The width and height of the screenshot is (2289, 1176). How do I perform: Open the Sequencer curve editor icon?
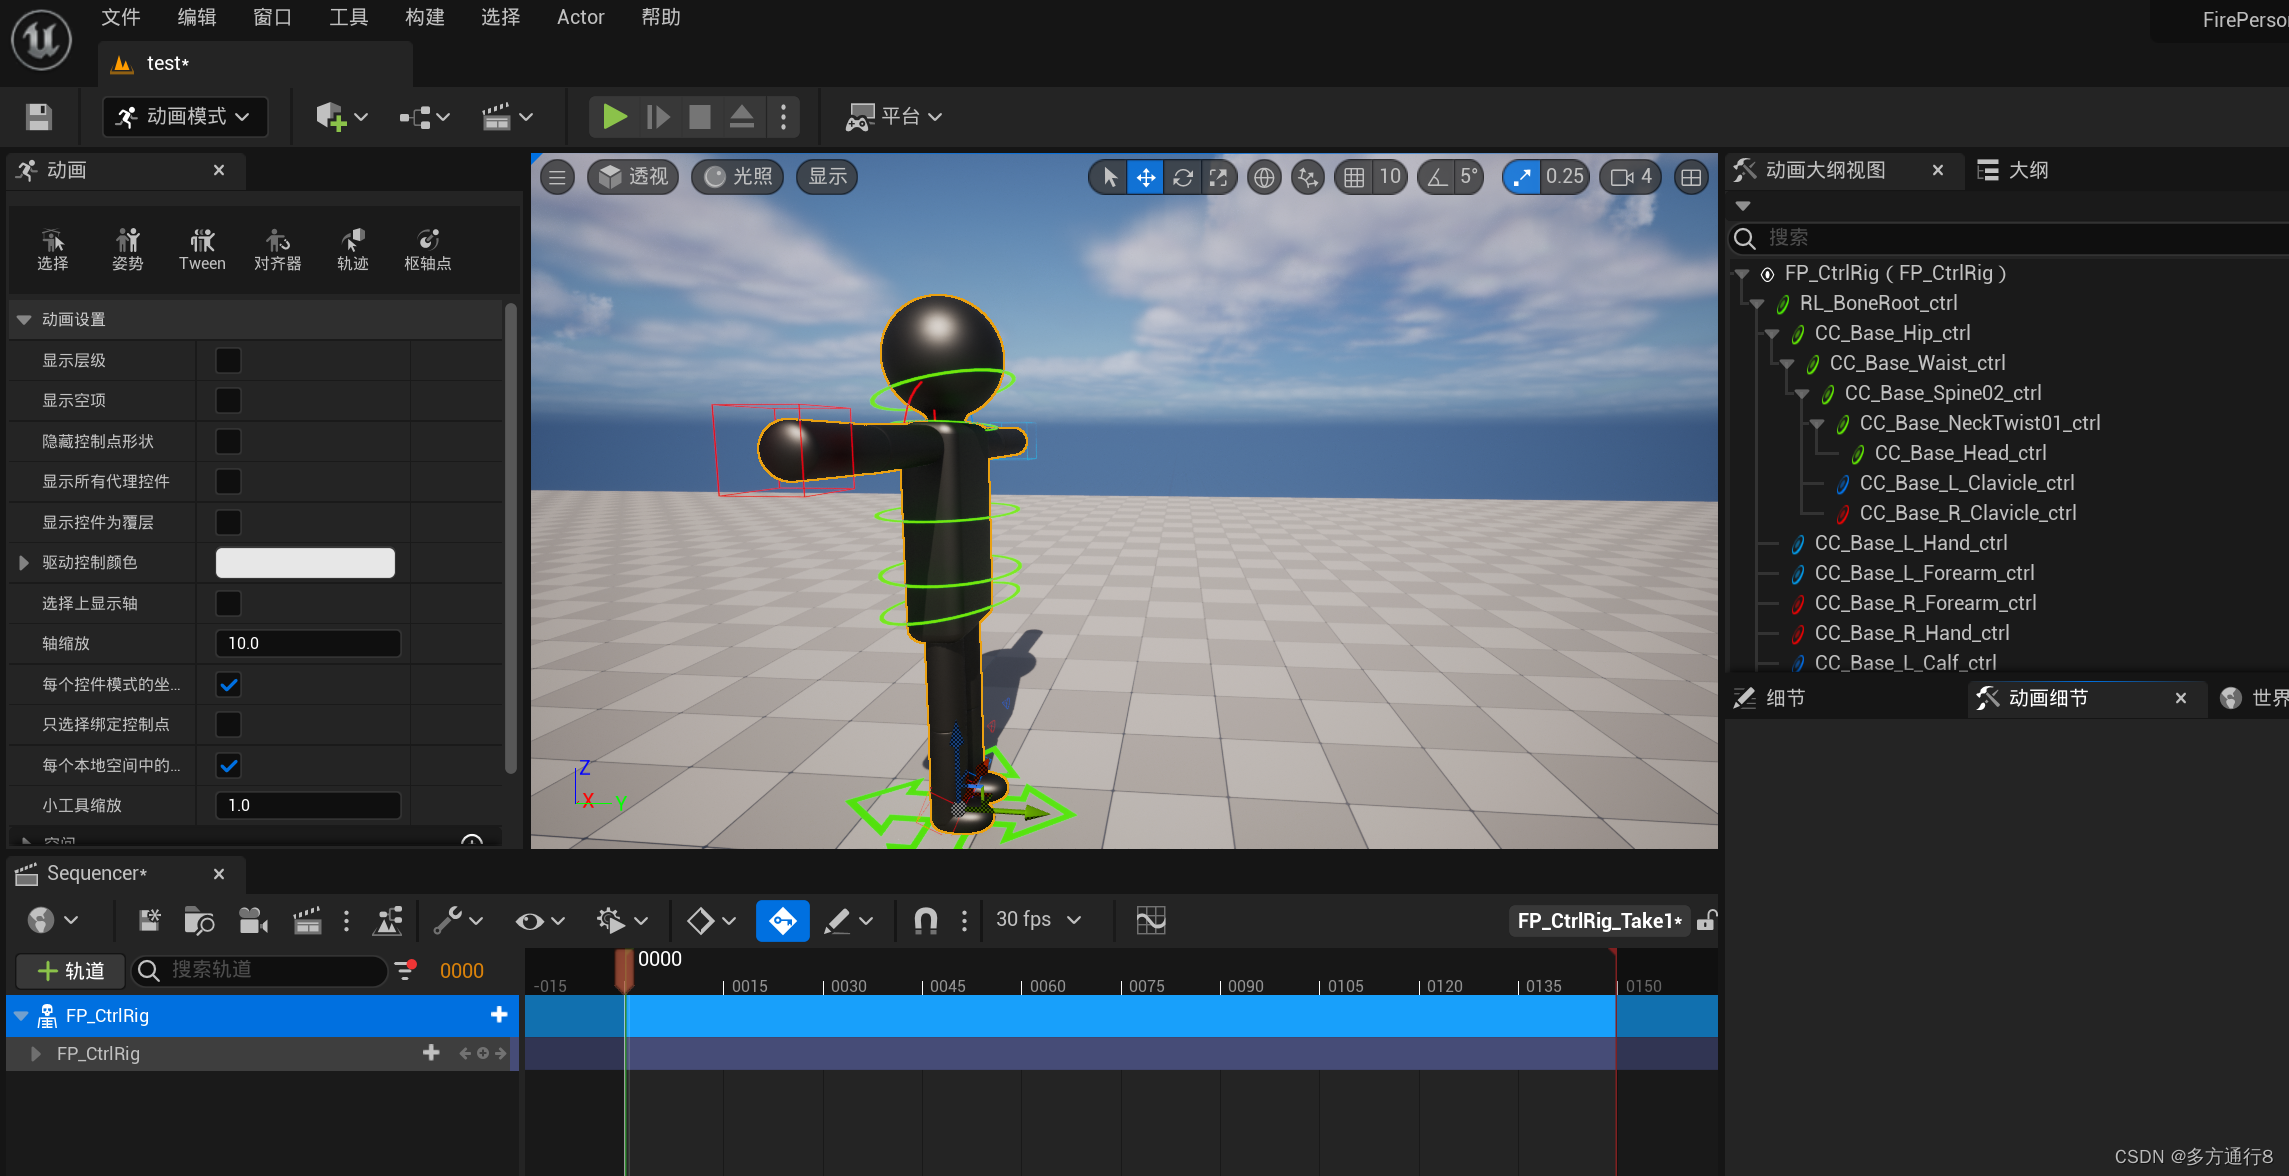1150,920
